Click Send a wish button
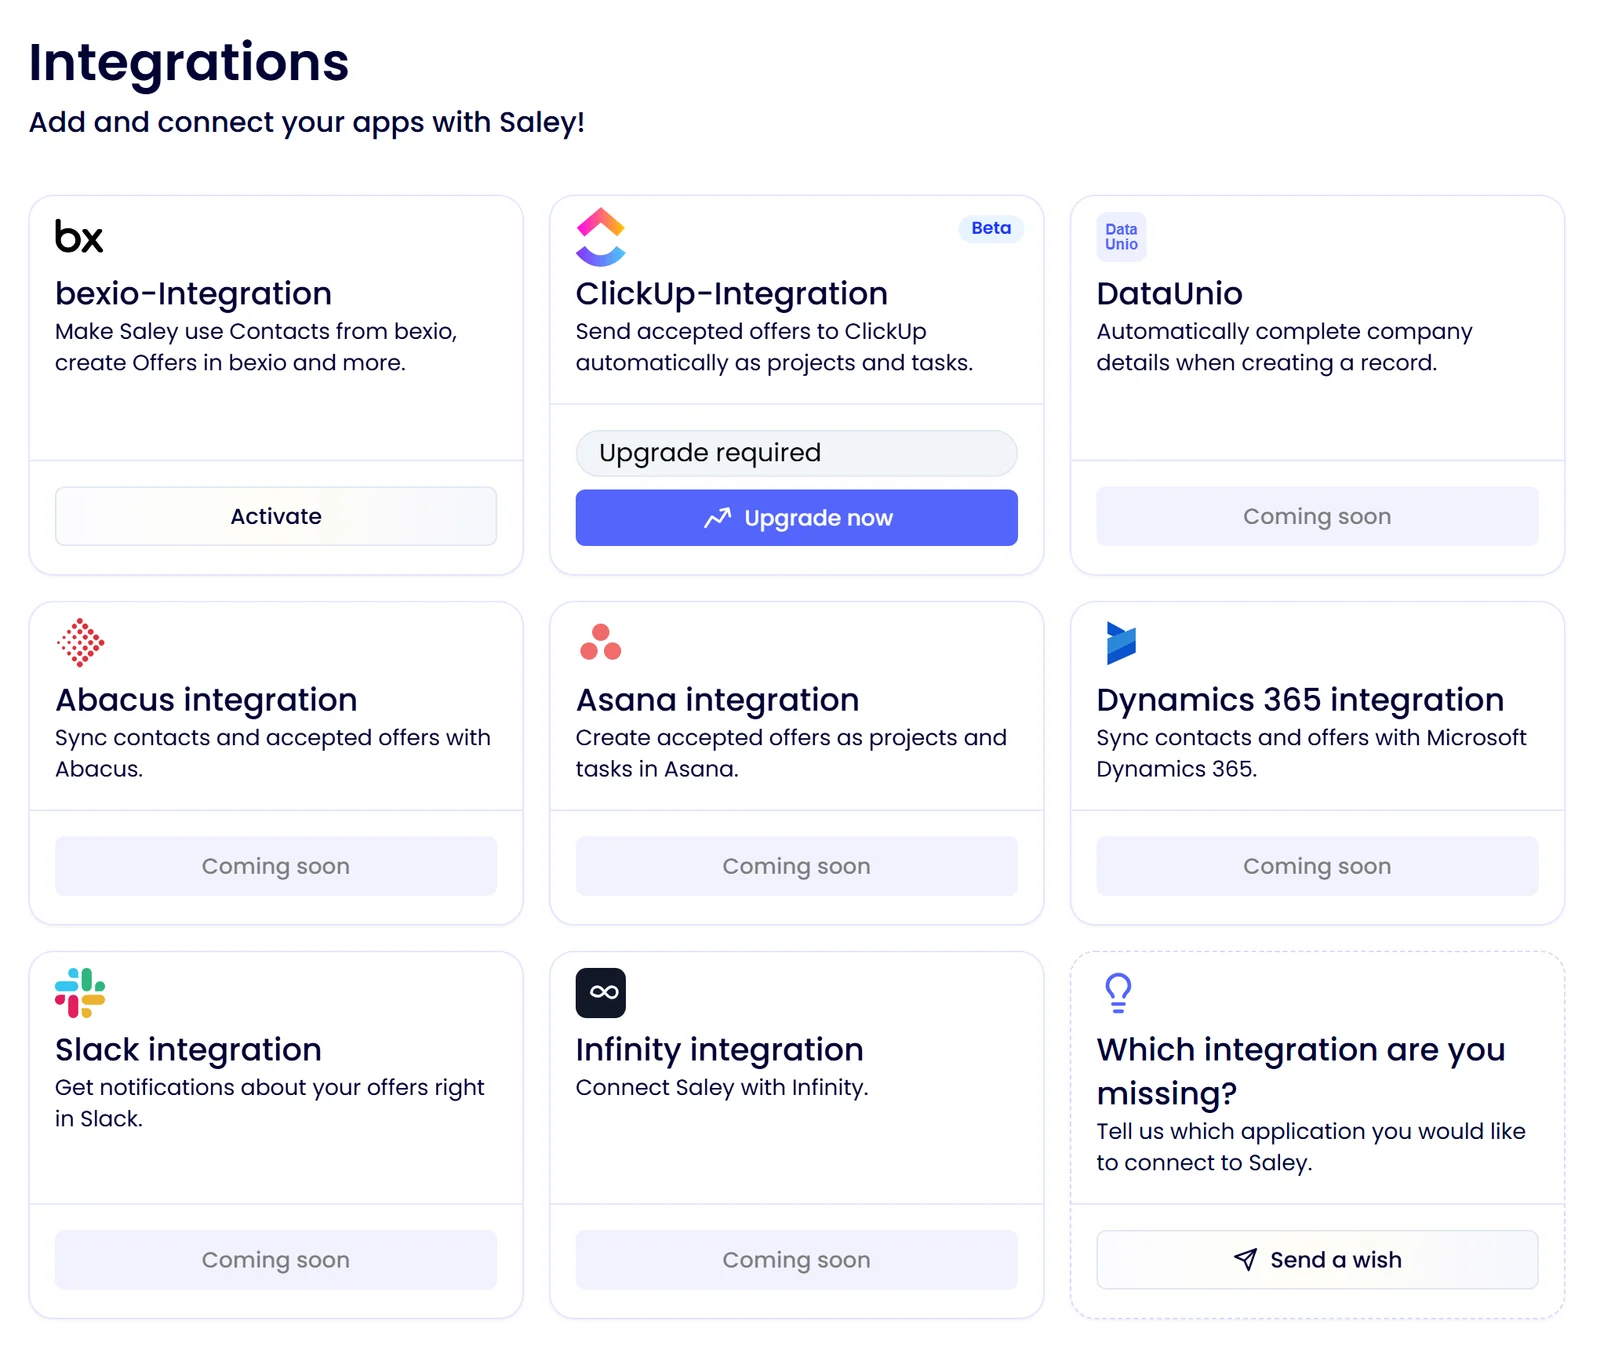 (1317, 1260)
